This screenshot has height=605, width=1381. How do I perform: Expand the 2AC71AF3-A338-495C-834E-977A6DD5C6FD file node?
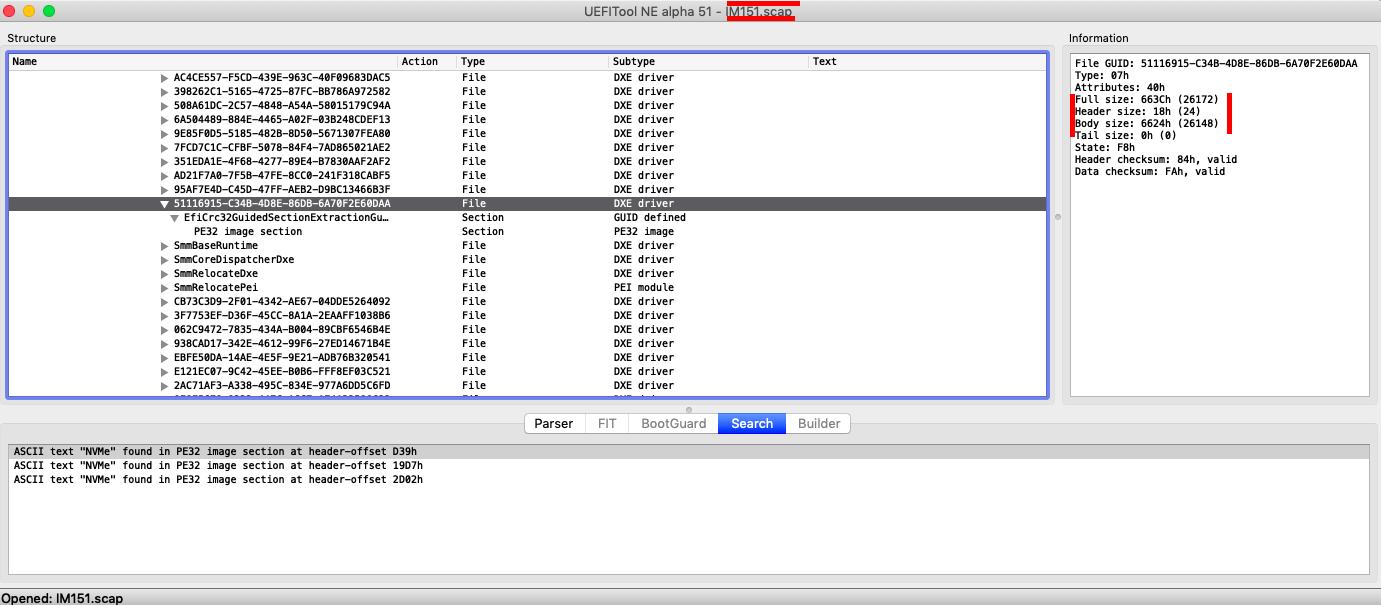point(165,385)
